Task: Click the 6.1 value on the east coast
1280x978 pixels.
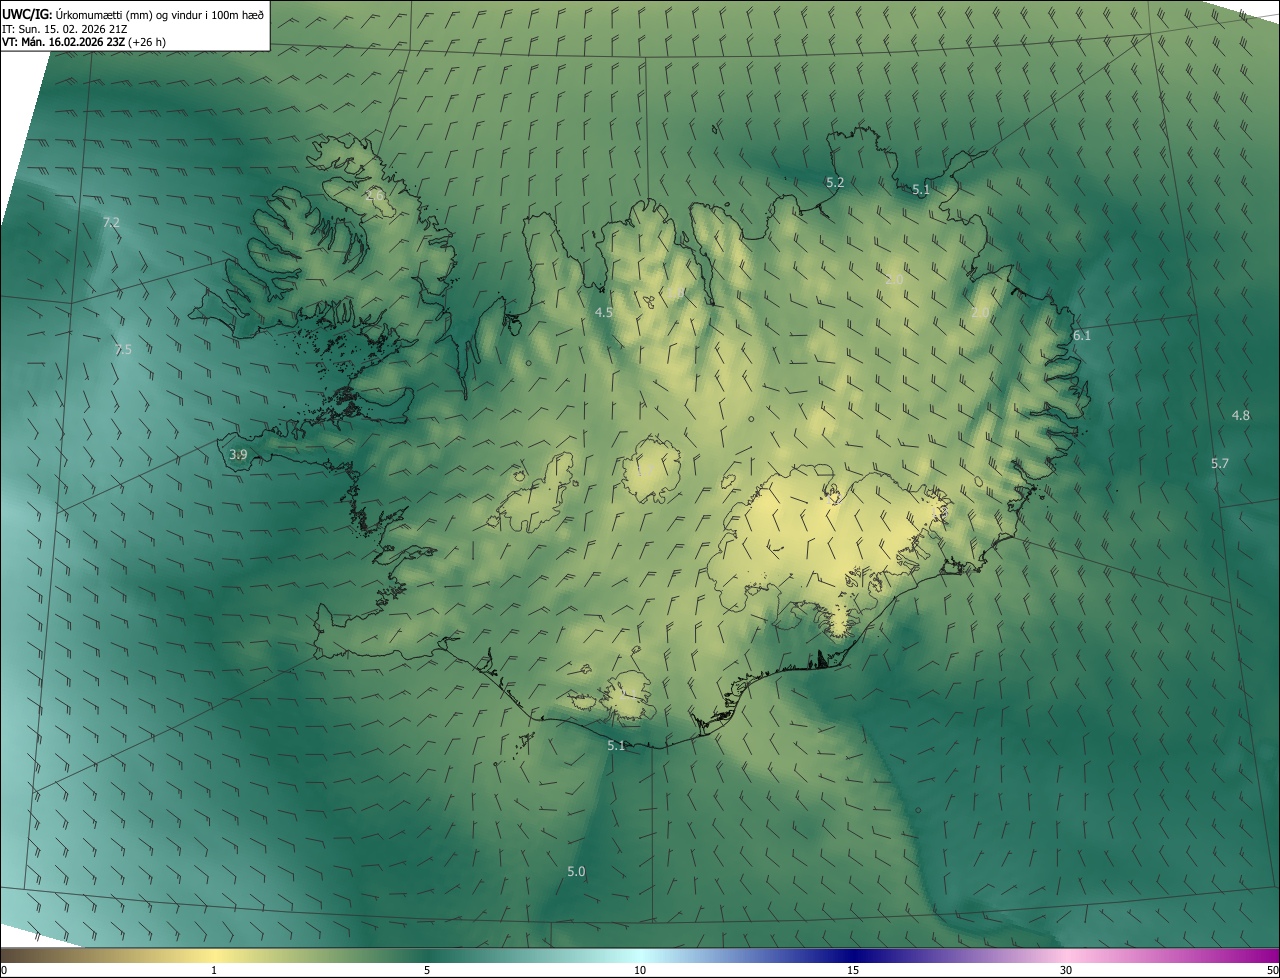Action: (1082, 336)
